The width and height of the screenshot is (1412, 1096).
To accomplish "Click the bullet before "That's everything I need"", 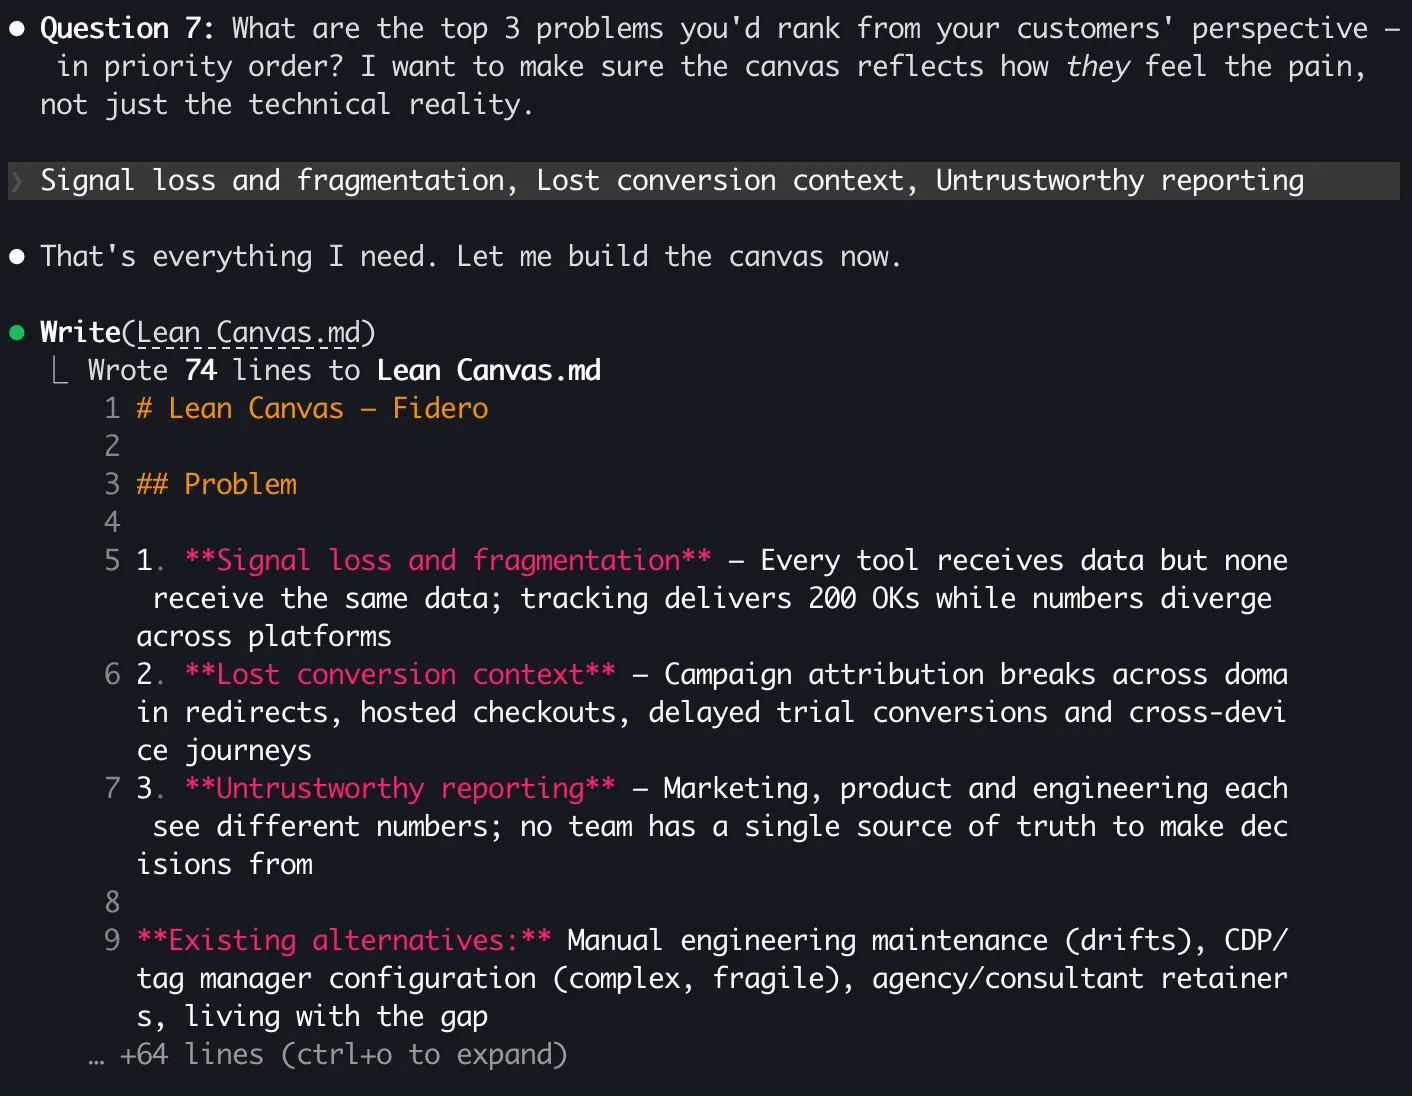I will (17, 257).
